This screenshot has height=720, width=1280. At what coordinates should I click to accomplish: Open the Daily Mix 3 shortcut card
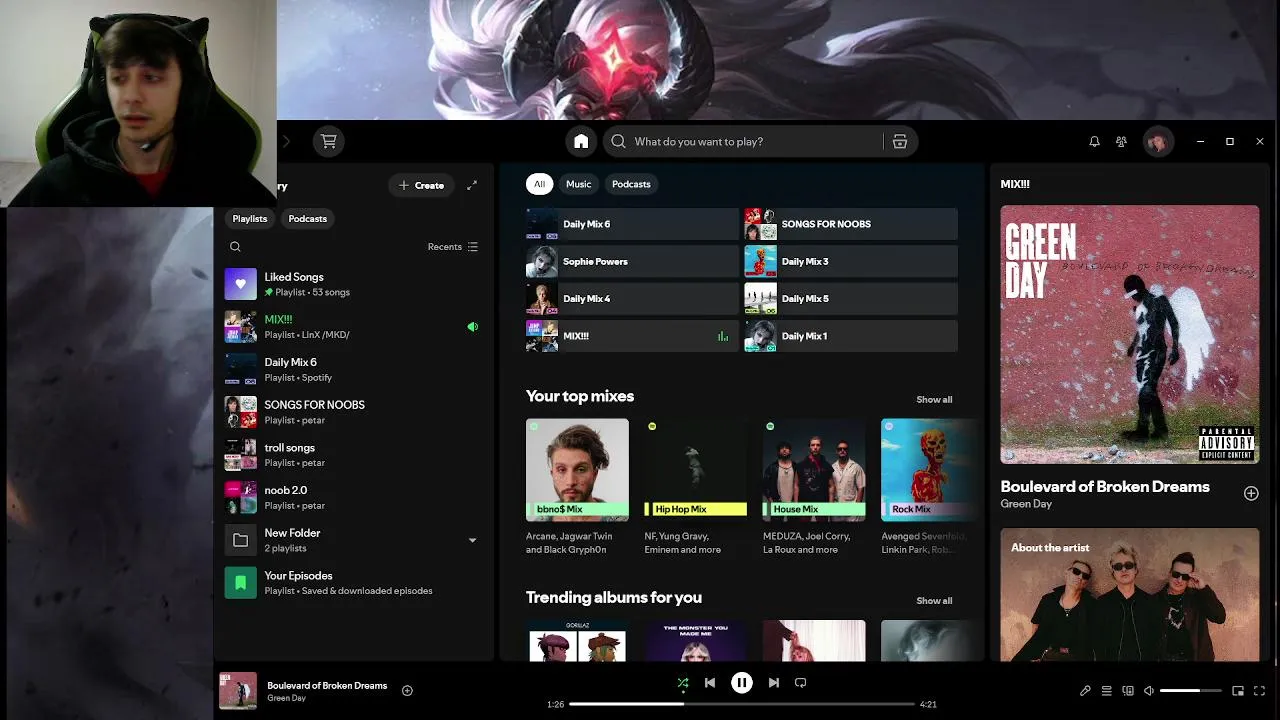[851, 262]
